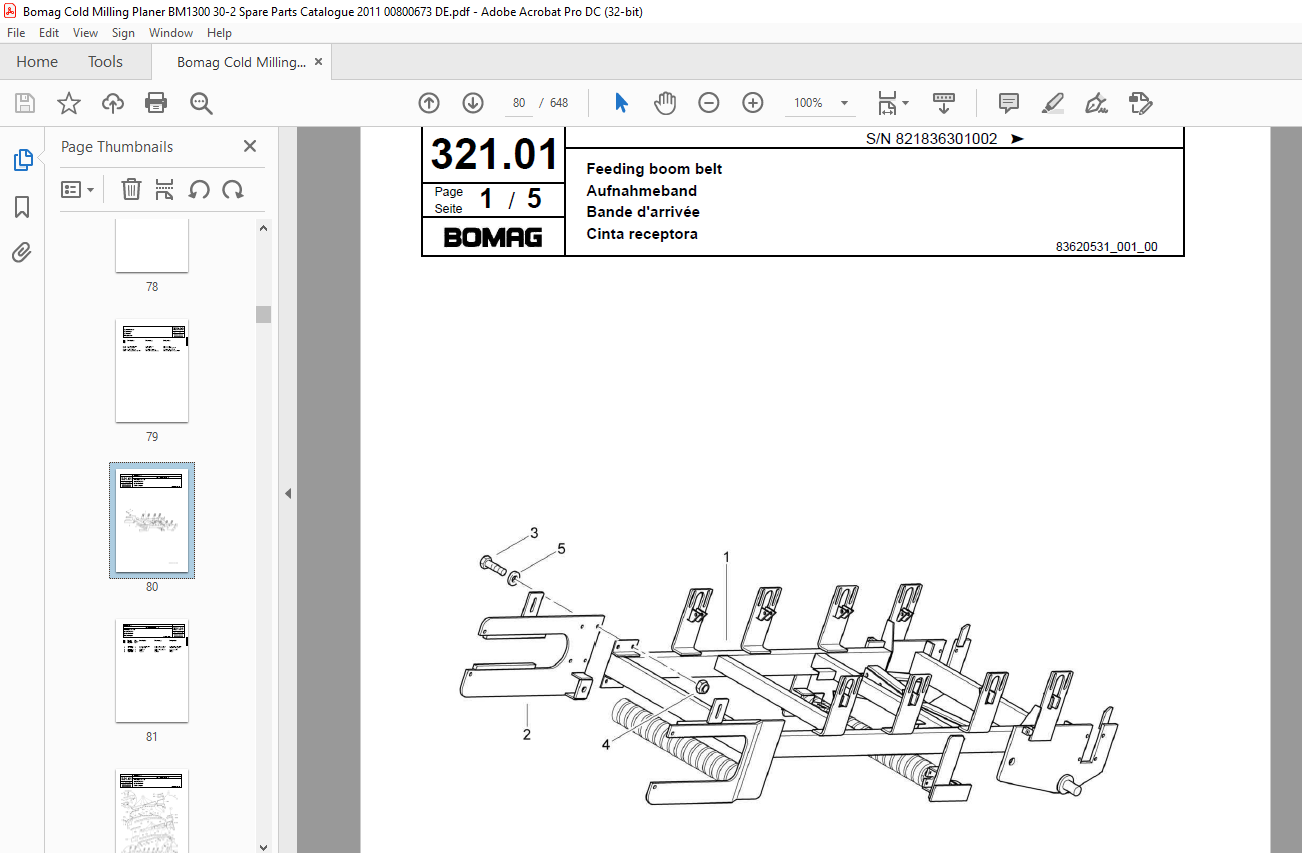Select the Bomag Cold Milling document tab

[x=241, y=62]
